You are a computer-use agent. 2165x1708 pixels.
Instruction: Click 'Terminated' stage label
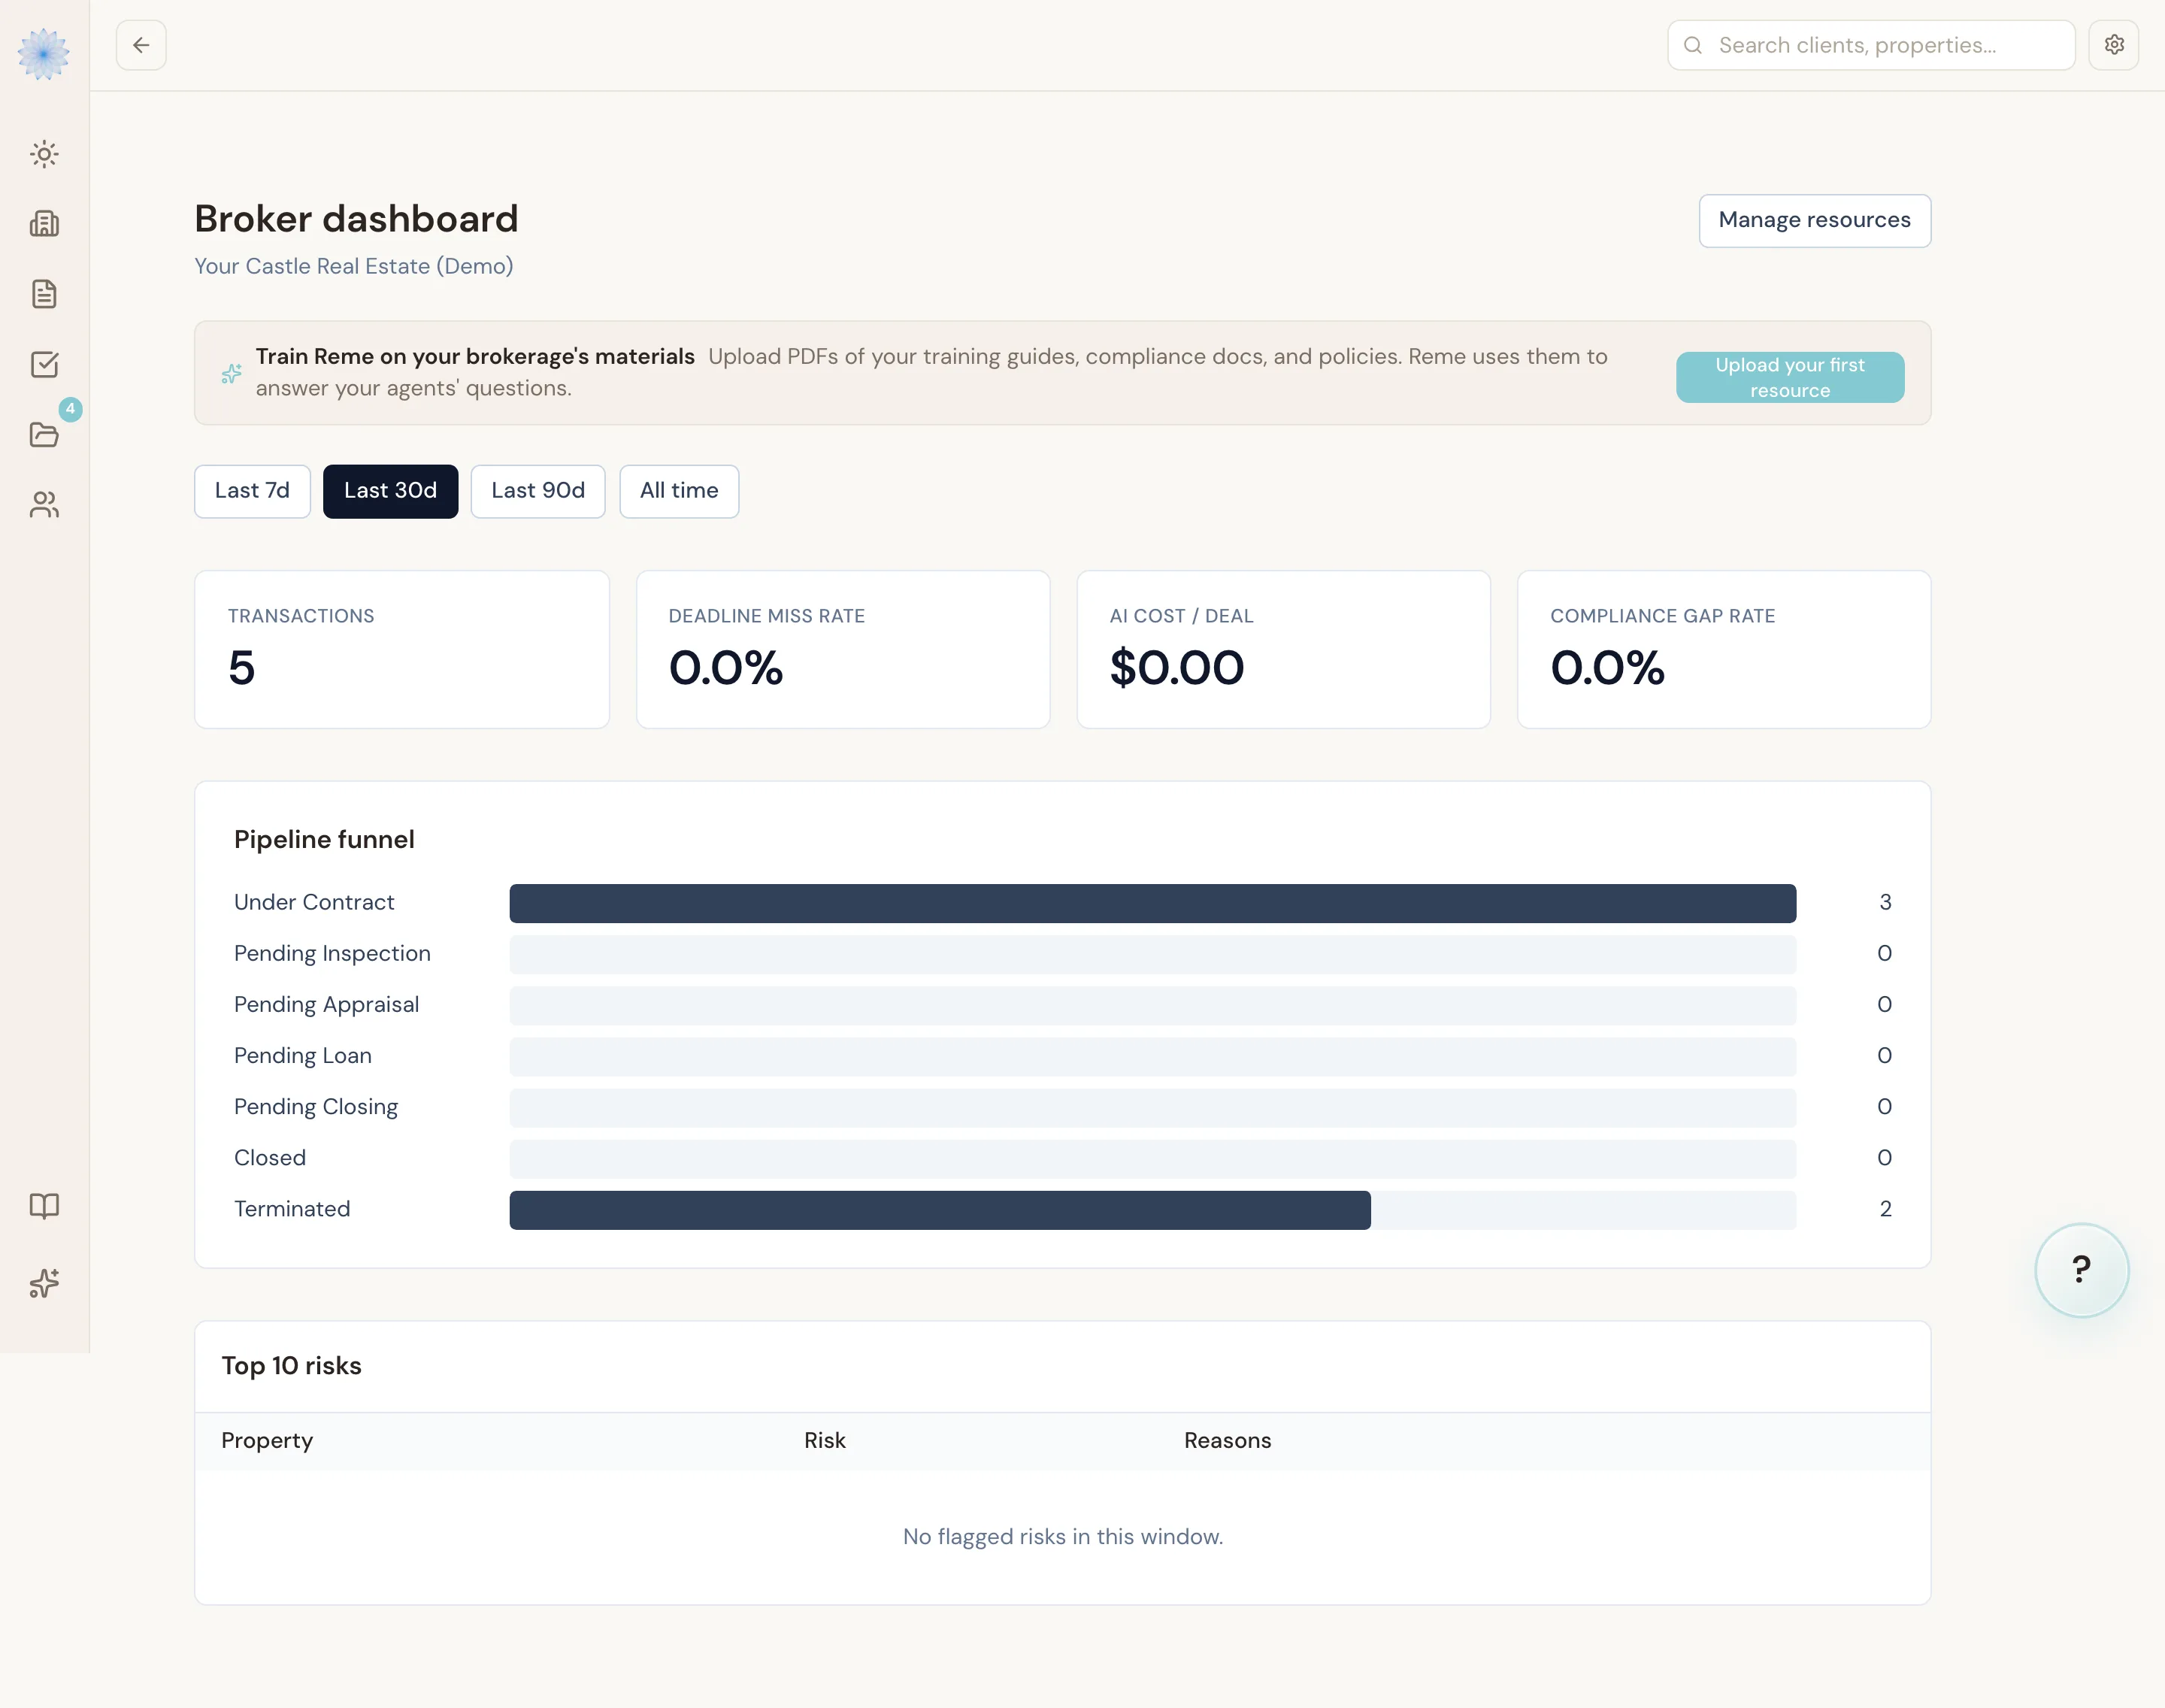(292, 1208)
